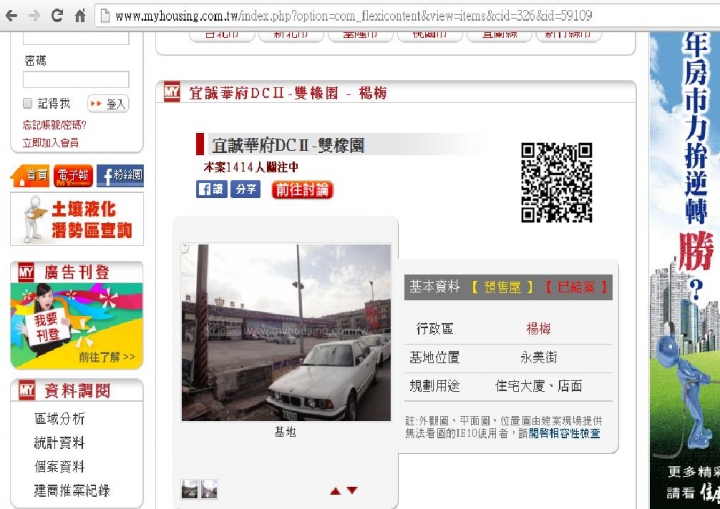Click the 住宅大廈、店面 usage value
Screen dimensions: 720x509
(539, 386)
